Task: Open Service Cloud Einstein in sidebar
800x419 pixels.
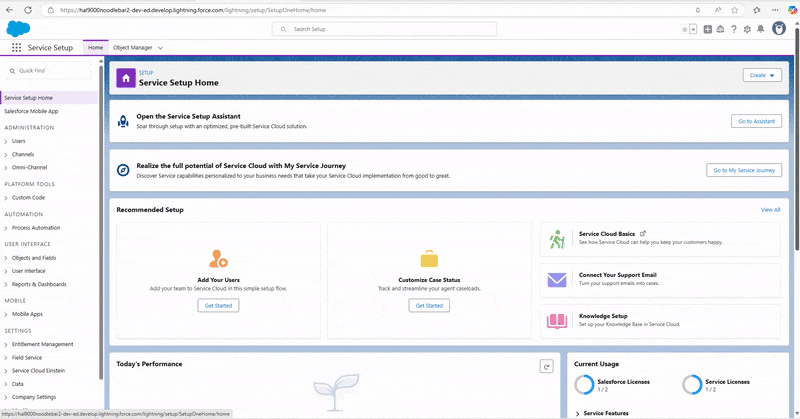Action: 38,371
